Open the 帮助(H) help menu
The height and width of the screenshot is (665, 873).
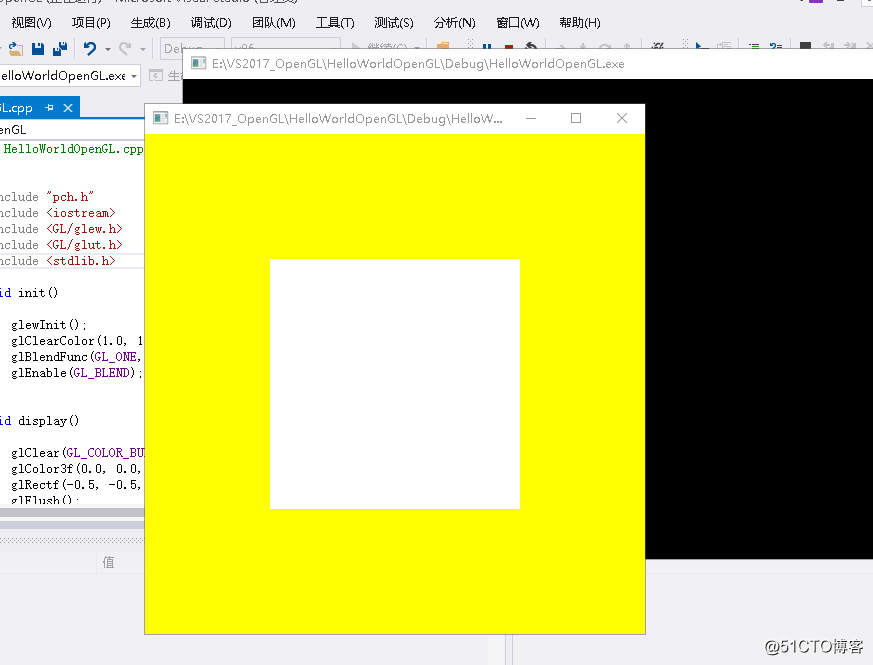pyautogui.click(x=580, y=23)
